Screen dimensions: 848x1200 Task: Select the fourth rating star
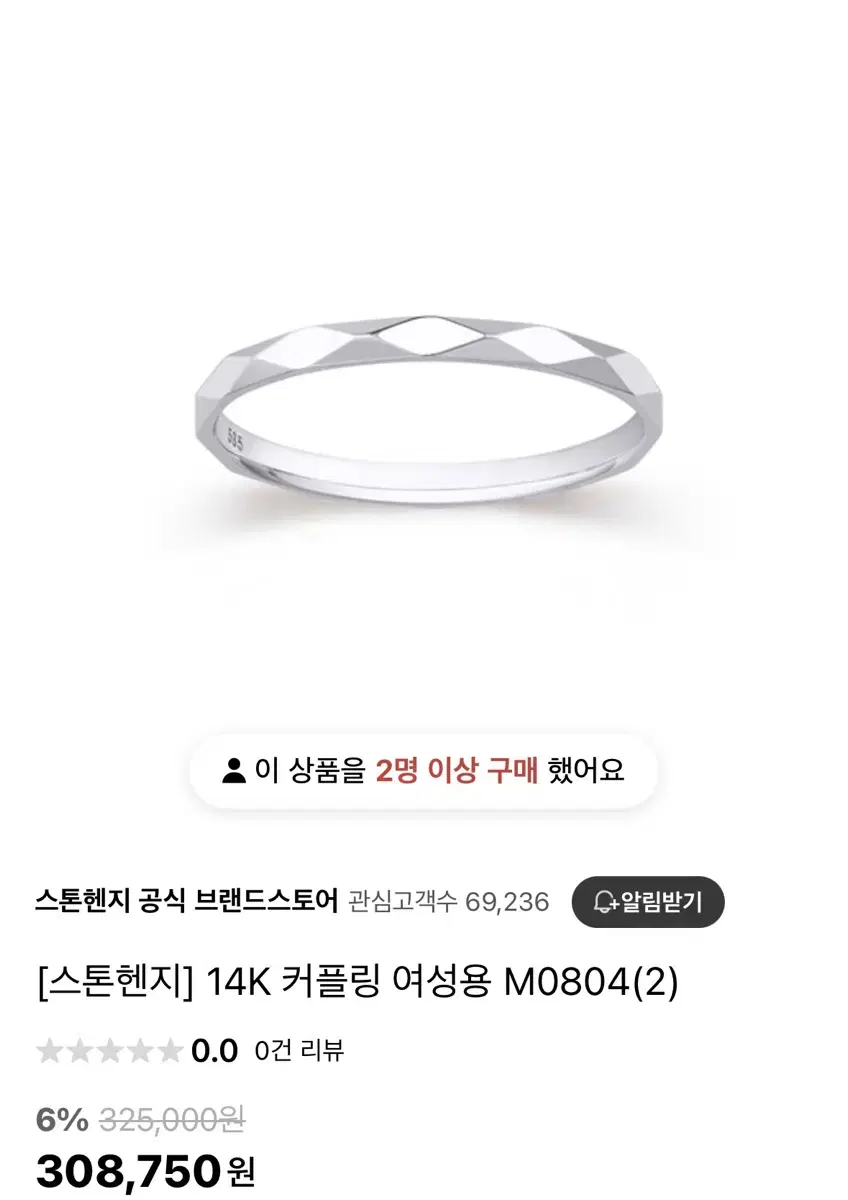pos(140,1050)
